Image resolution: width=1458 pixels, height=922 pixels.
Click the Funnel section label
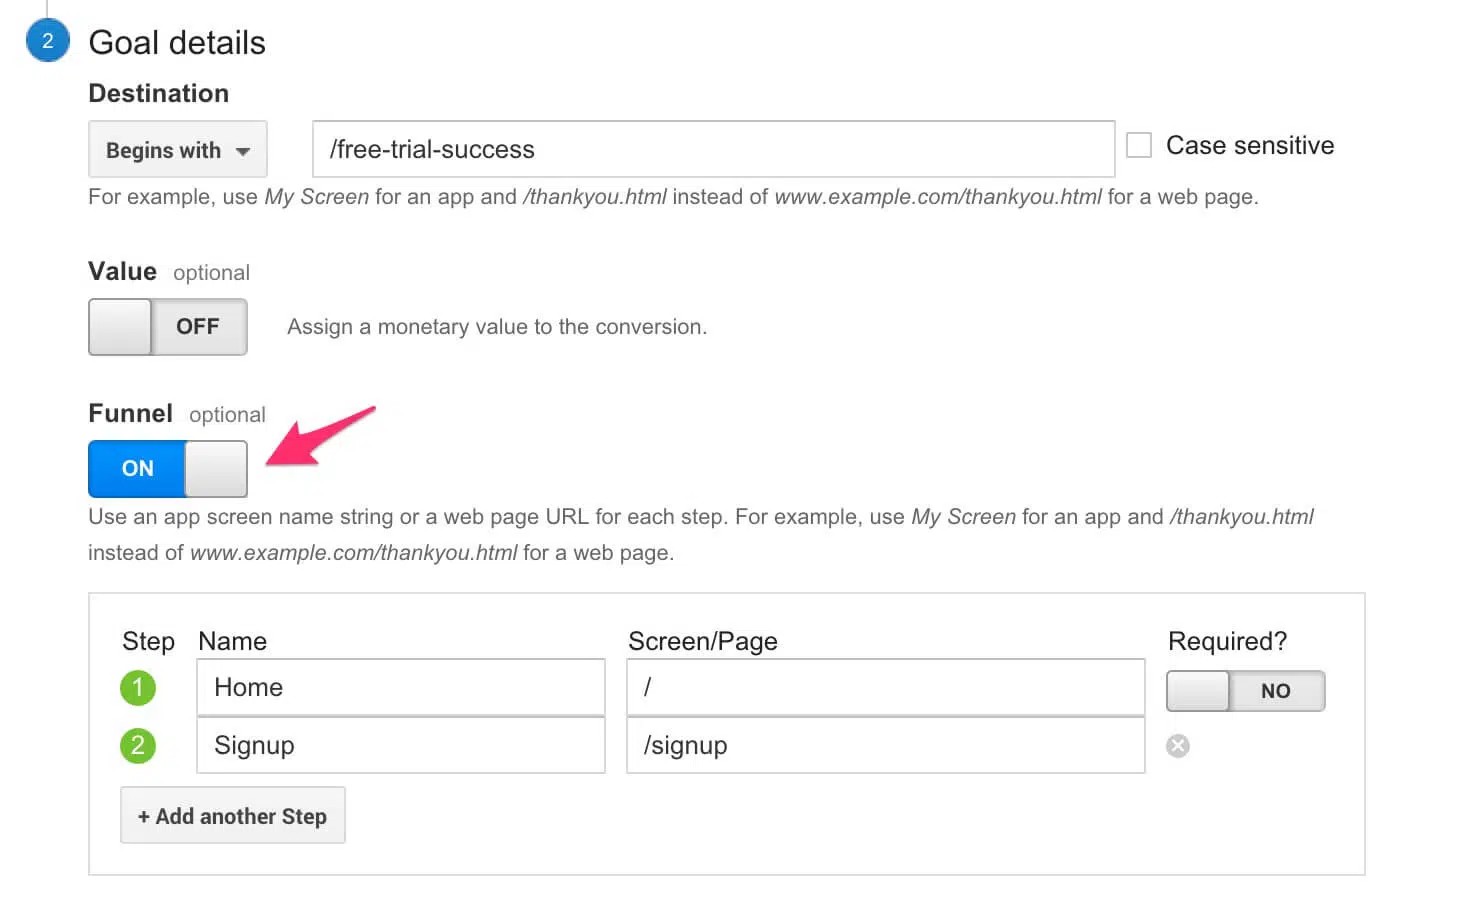tap(129, 413)
